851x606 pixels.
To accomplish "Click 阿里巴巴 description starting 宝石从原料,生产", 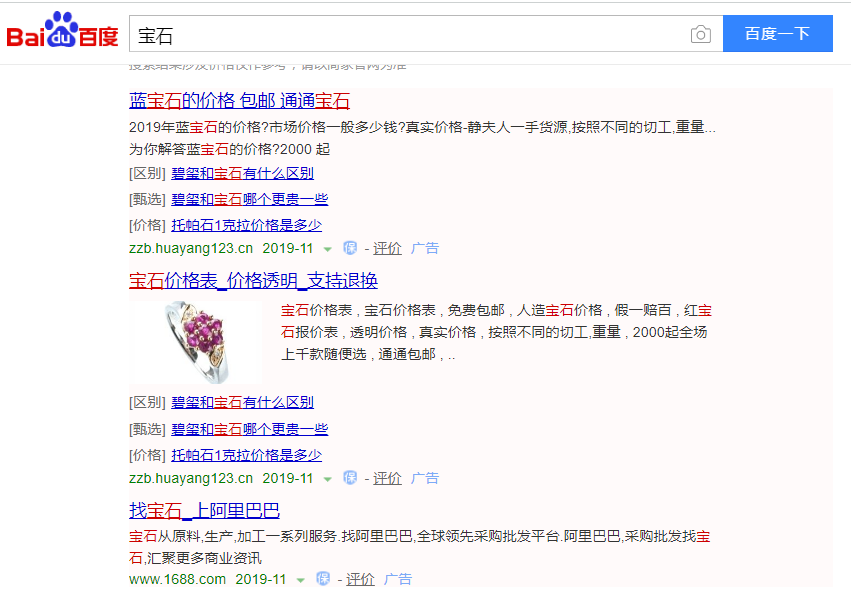I will click(420, 547).
